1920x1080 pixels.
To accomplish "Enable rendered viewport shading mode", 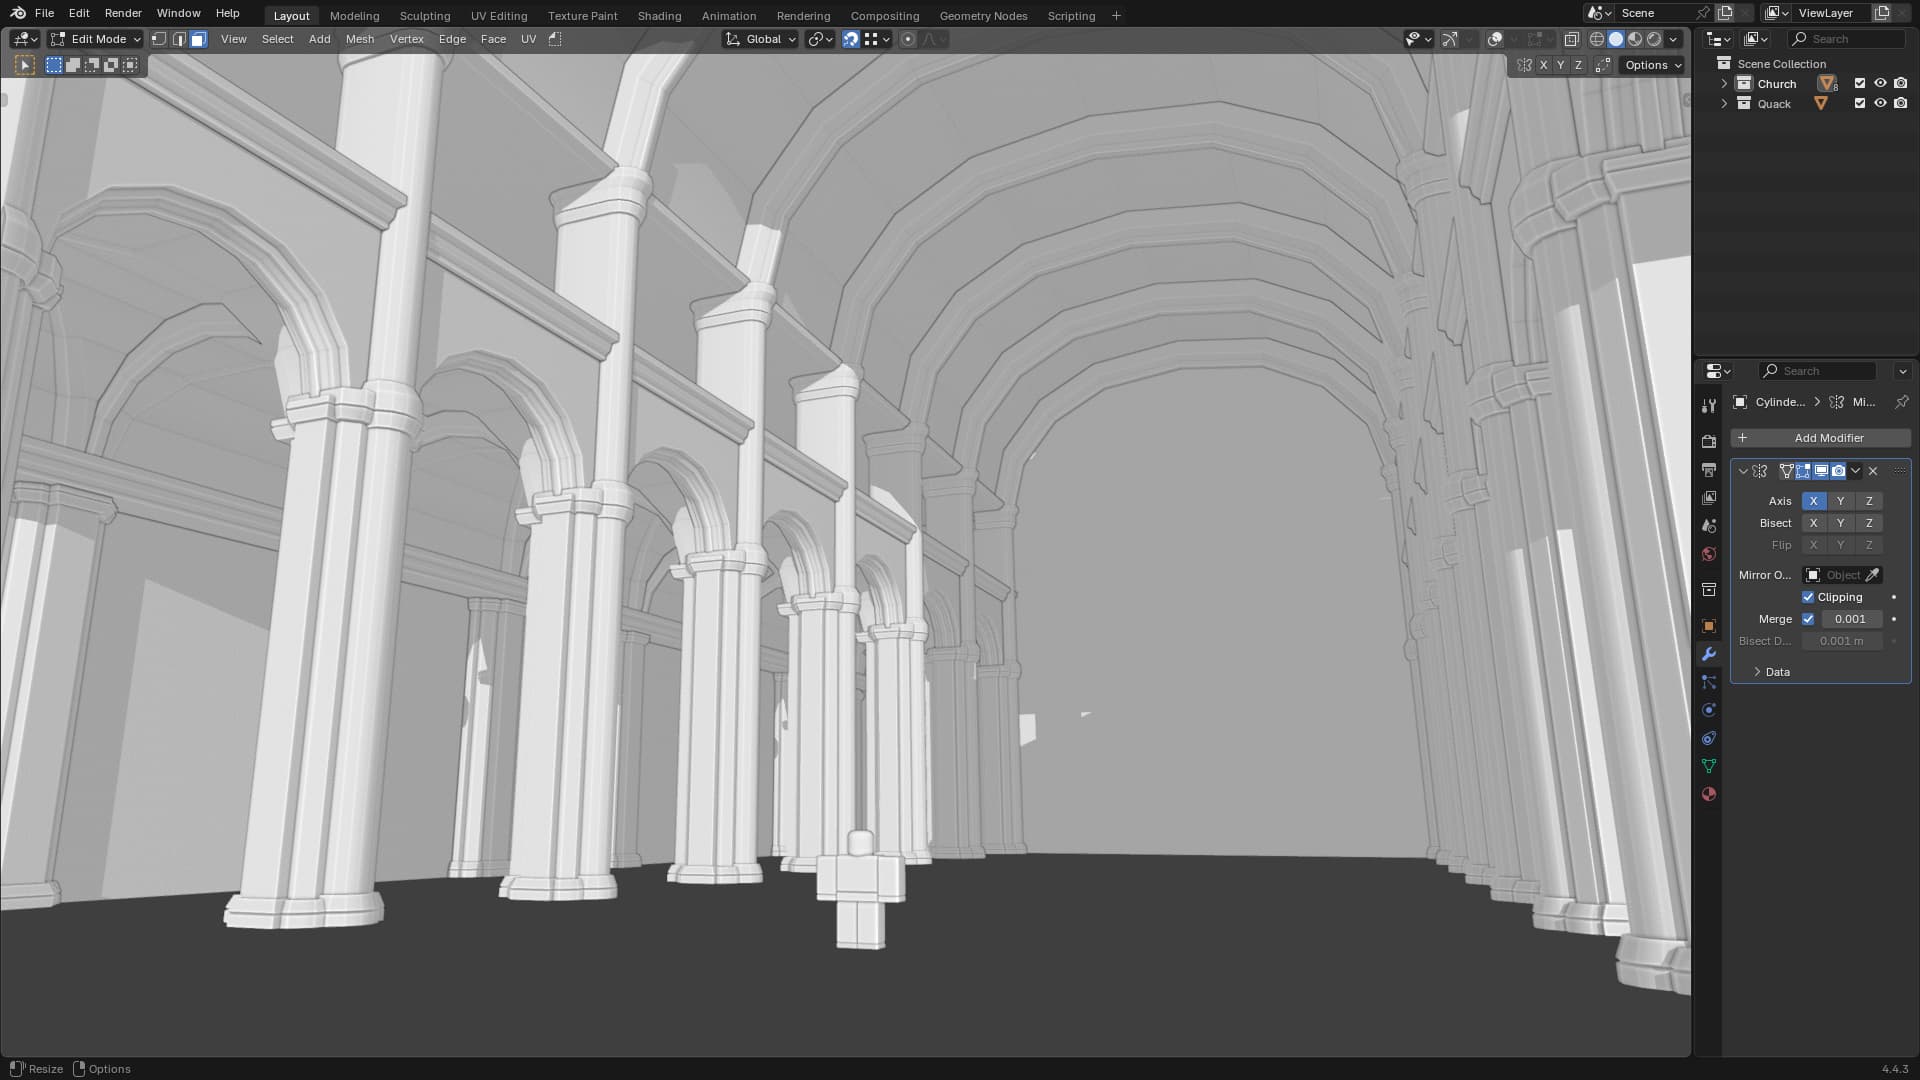I will point(1654,39).
